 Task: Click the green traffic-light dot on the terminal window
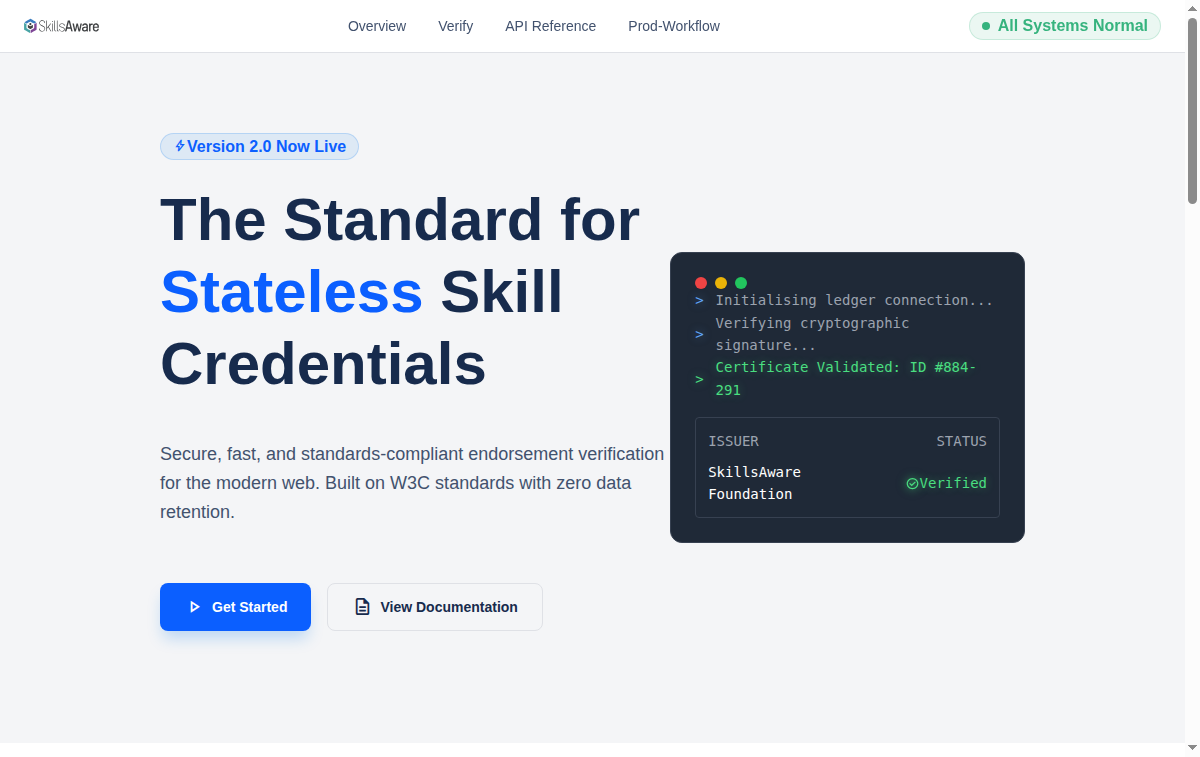[741, 283]
